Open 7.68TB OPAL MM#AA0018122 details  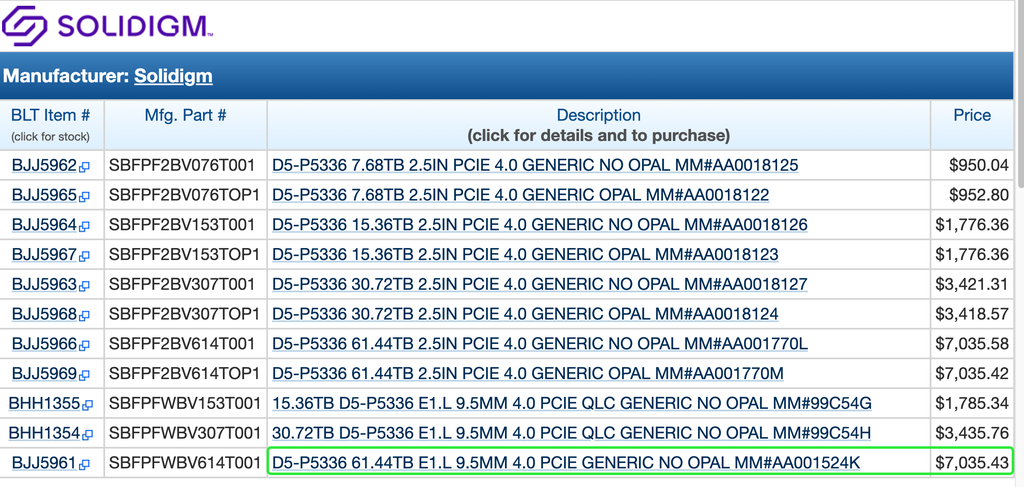click(520, 195)
